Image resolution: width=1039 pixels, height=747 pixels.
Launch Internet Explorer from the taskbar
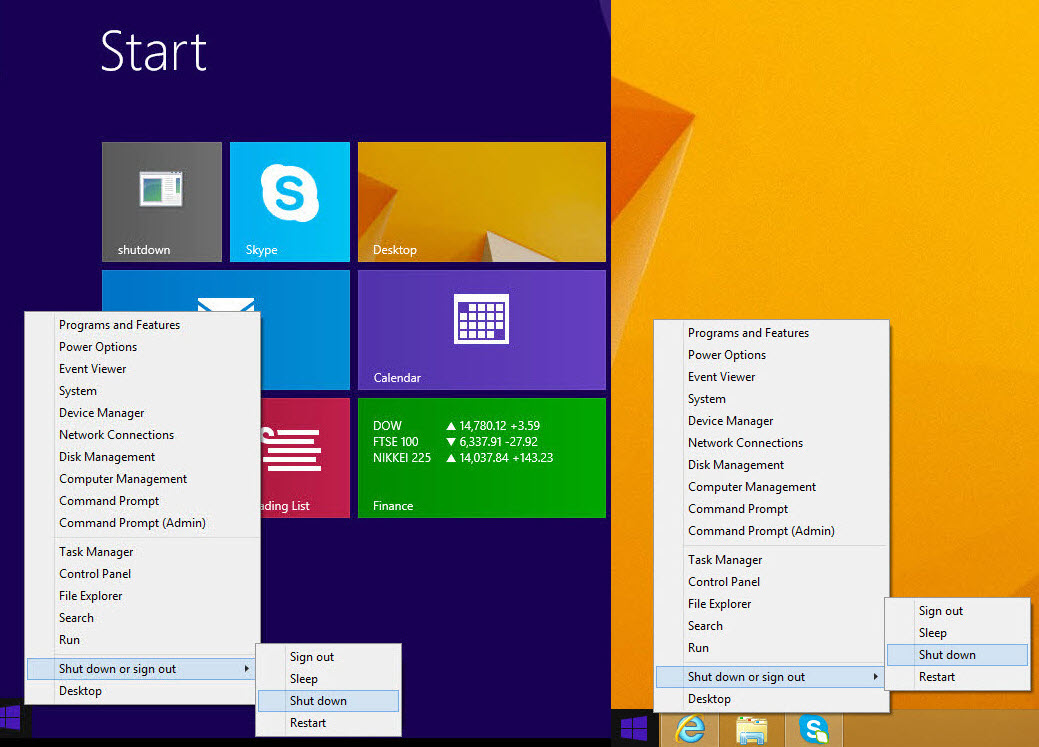click(x=690, y=729)
